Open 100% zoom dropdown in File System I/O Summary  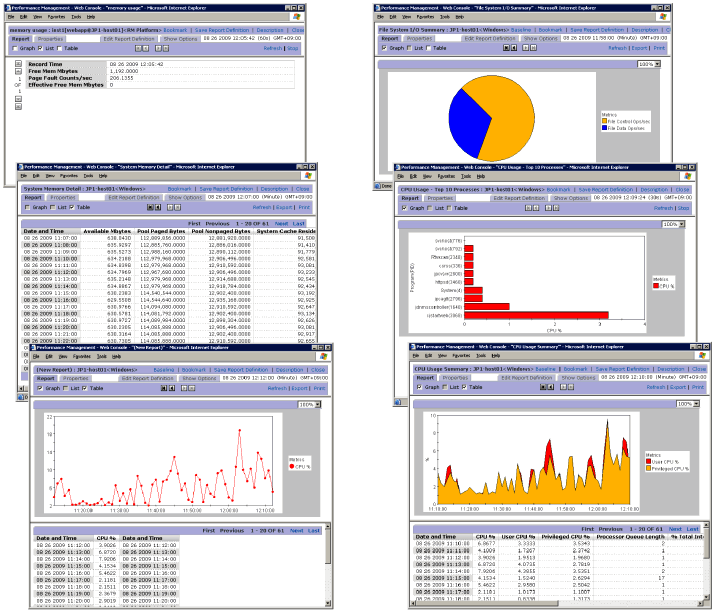tap(649, 64)
